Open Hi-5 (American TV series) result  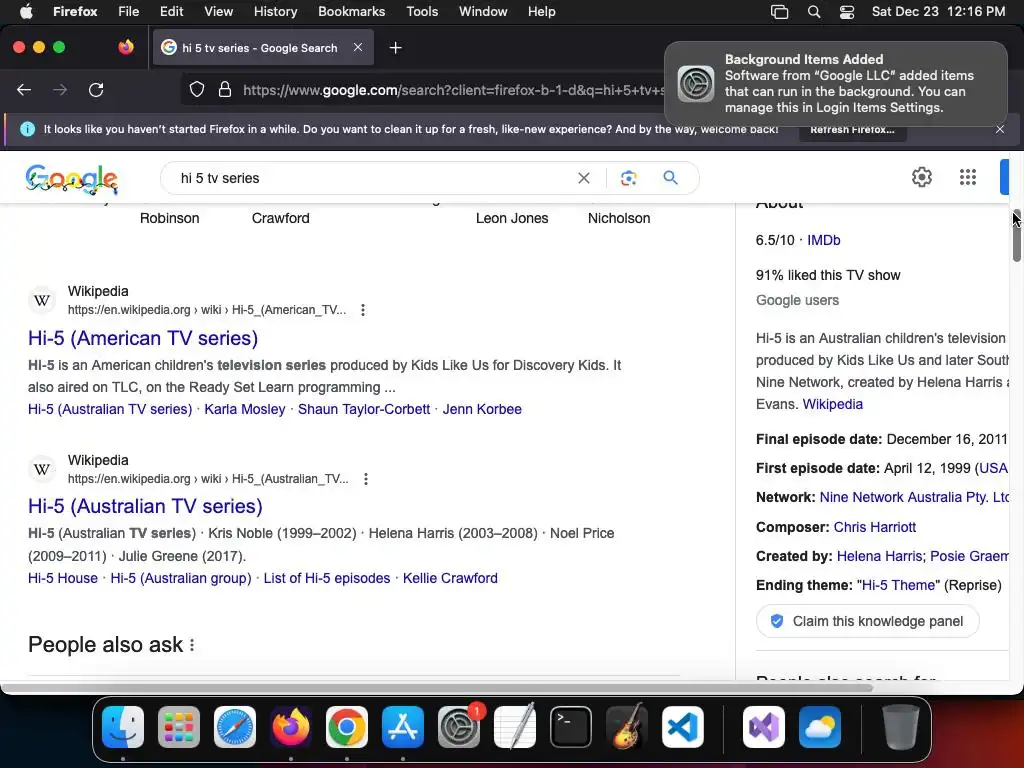pyautogui.click(x=143, y=338)
